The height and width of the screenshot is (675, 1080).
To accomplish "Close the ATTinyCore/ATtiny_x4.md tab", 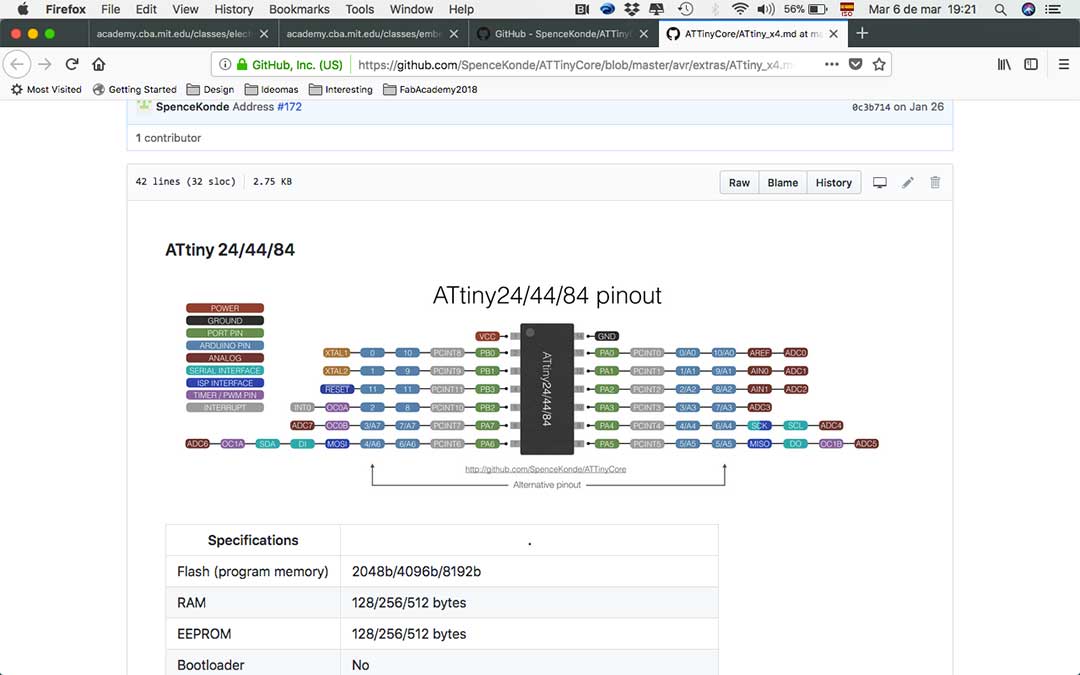I will coord(833,34).
